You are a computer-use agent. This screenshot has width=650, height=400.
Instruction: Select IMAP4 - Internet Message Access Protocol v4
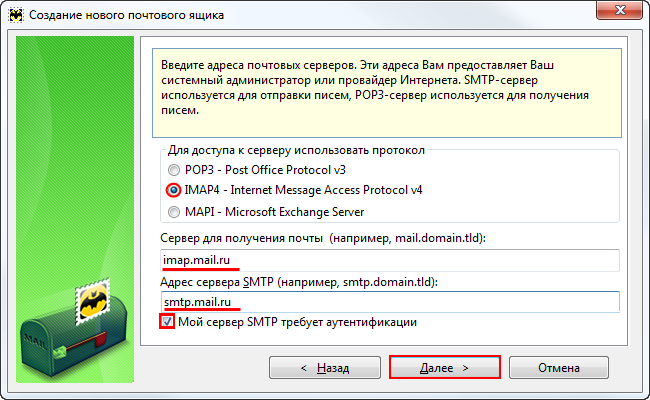(176, 190)
